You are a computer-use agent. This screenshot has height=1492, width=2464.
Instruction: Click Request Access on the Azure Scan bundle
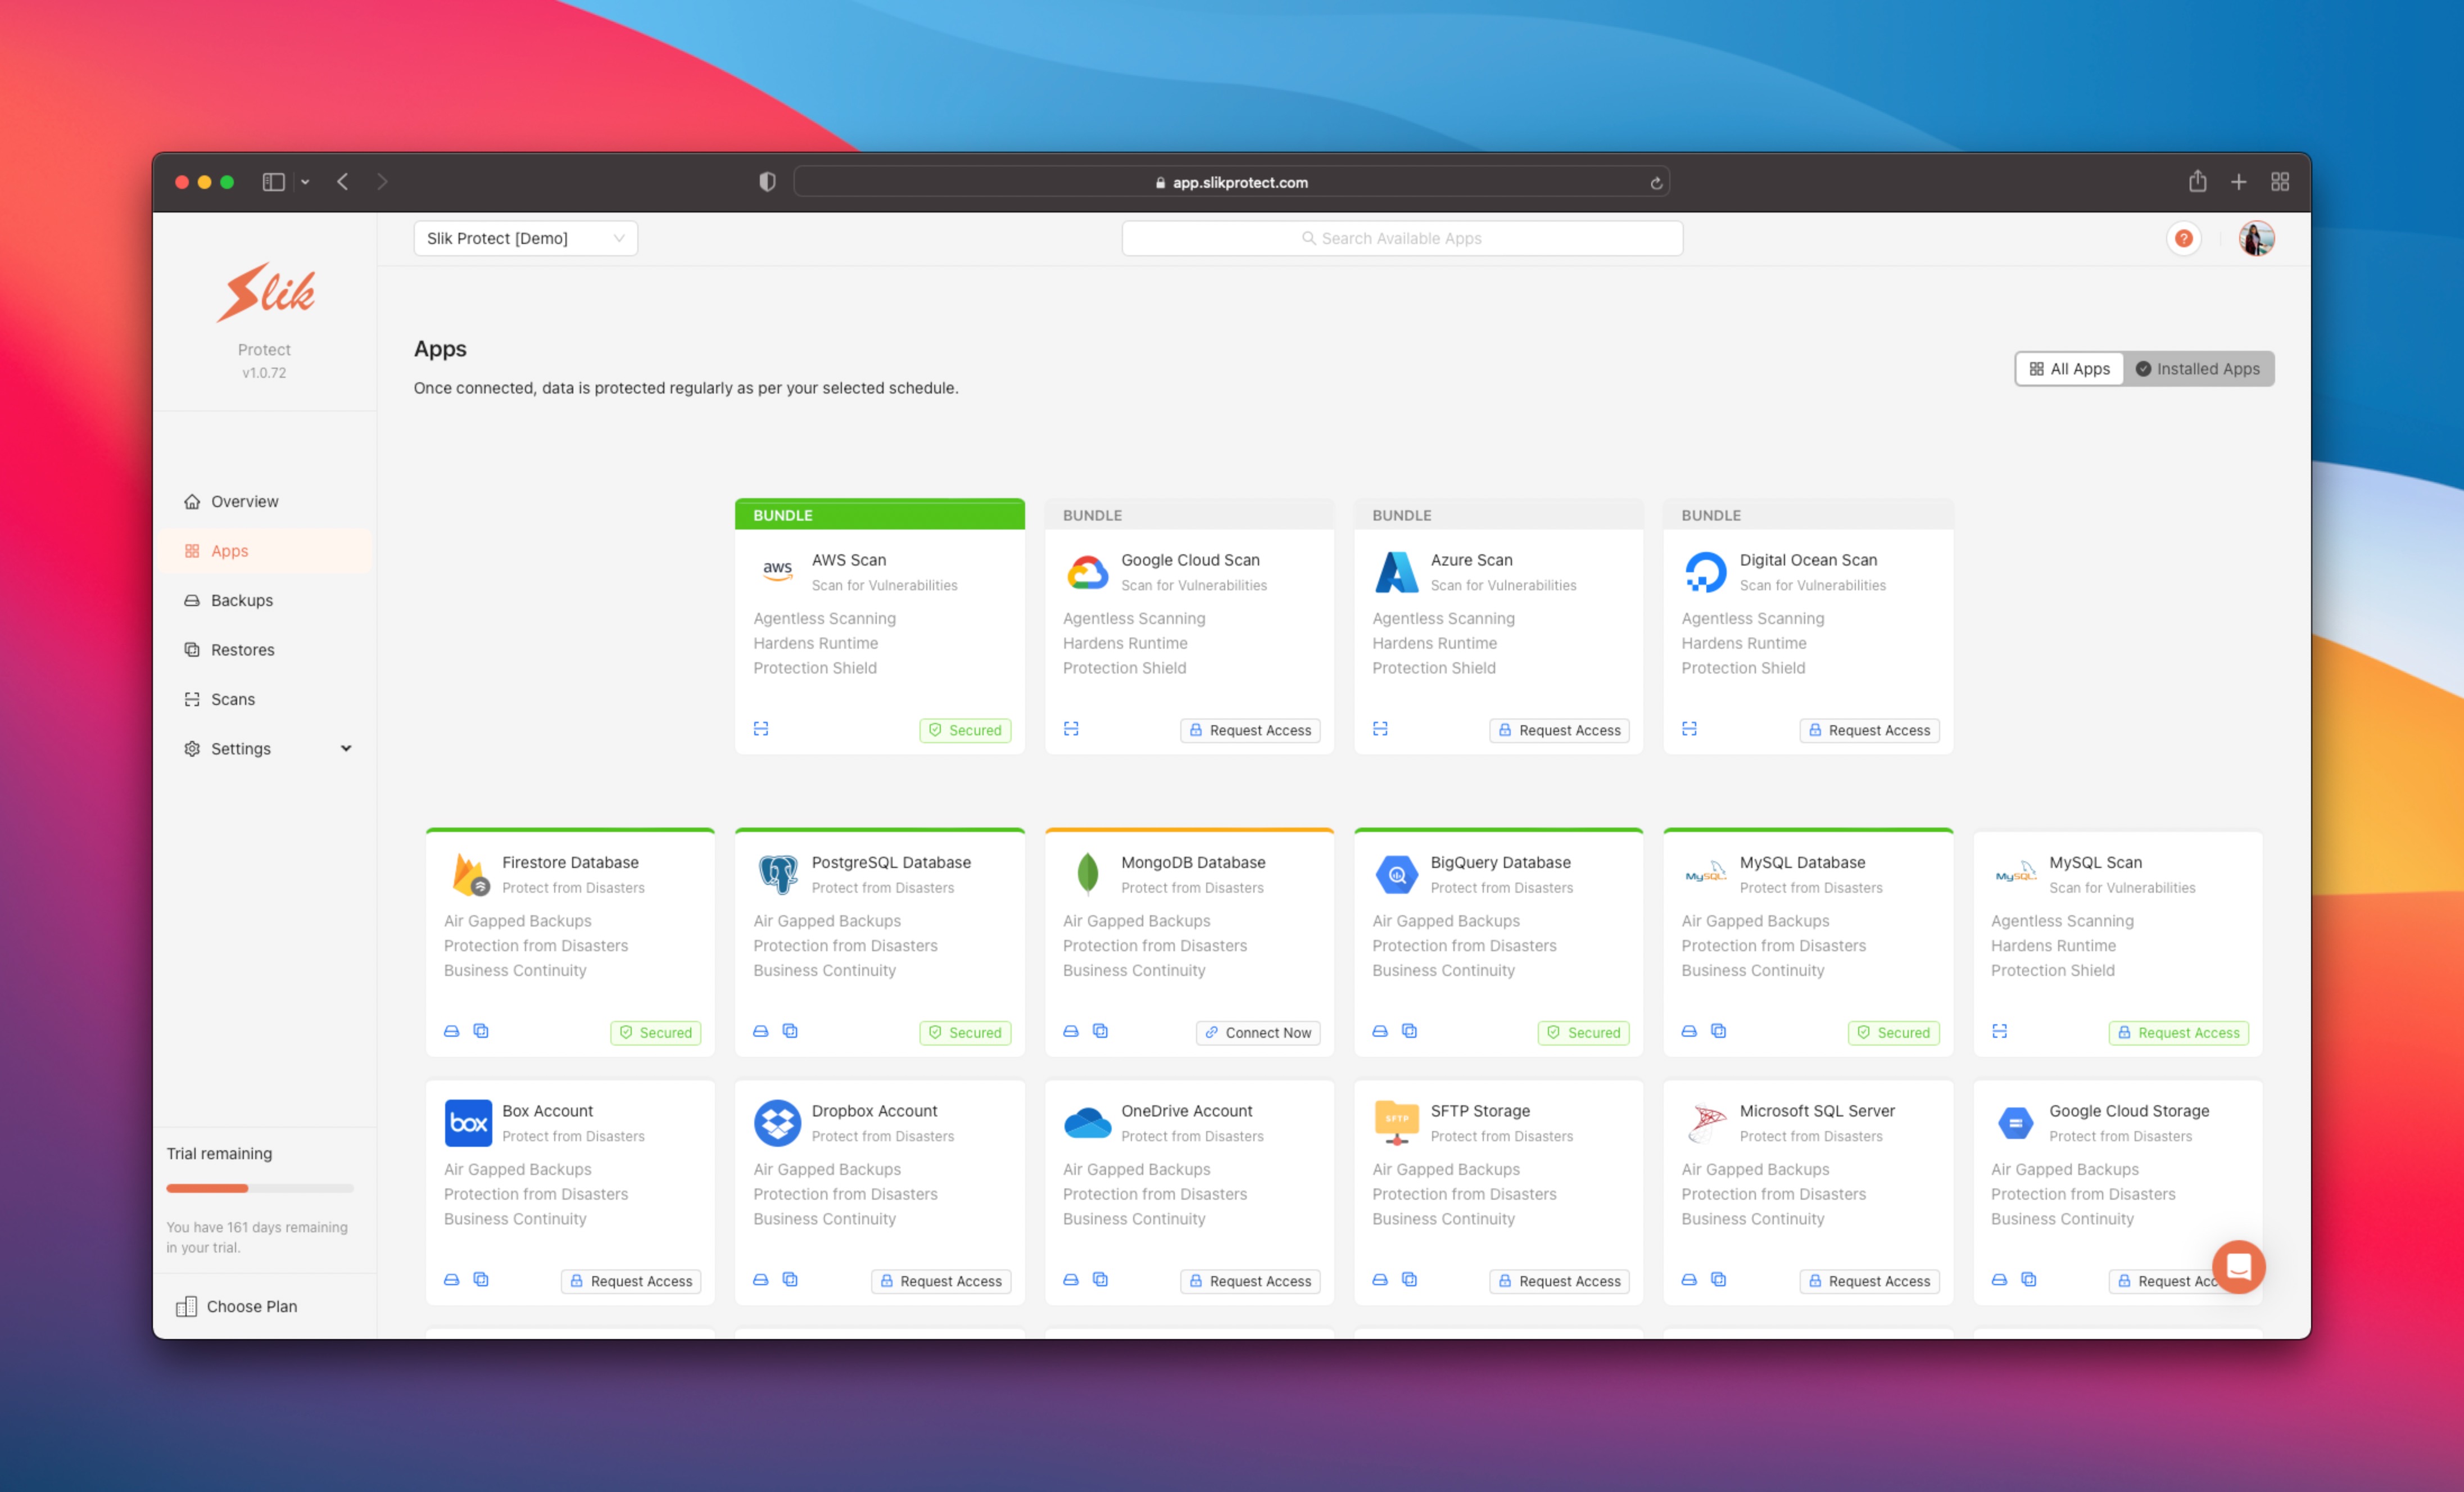tap(1559, 730)
